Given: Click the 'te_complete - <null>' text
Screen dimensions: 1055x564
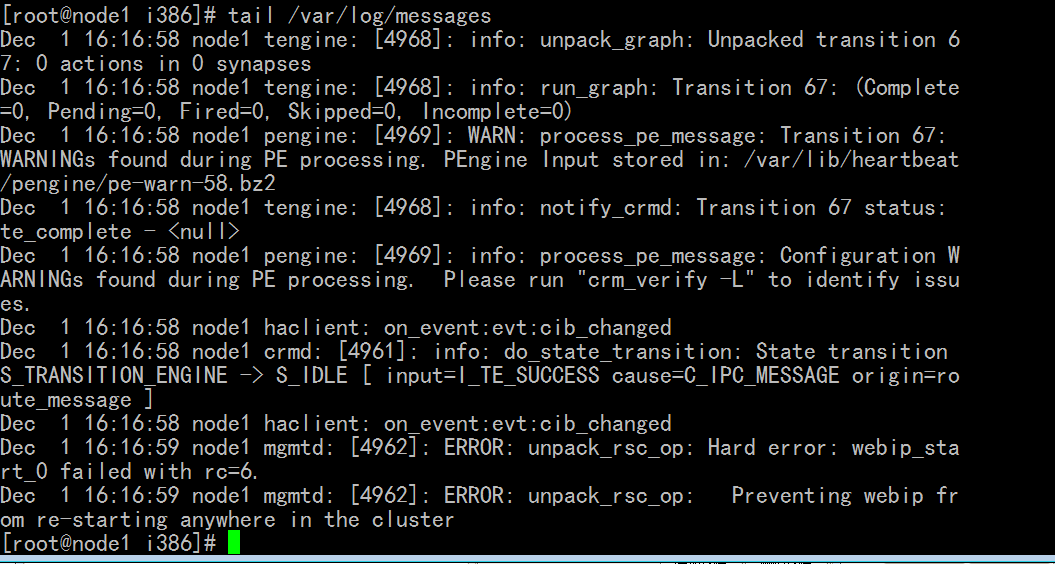Looking at the screenshot, I should pos(120,232).
